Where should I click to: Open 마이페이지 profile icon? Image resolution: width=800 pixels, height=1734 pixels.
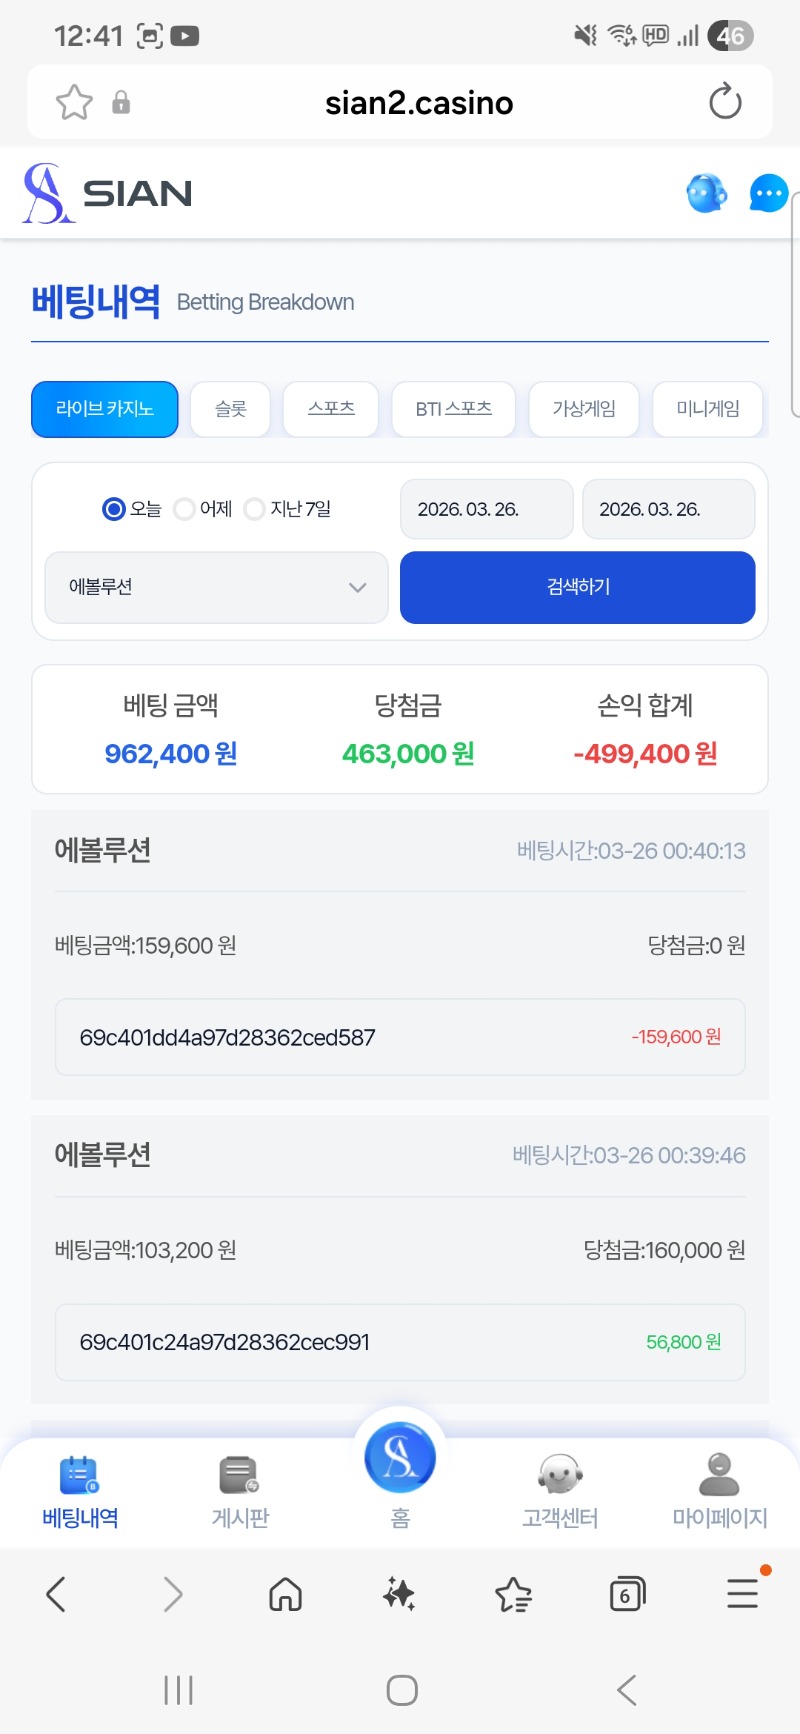point(719,1492)
